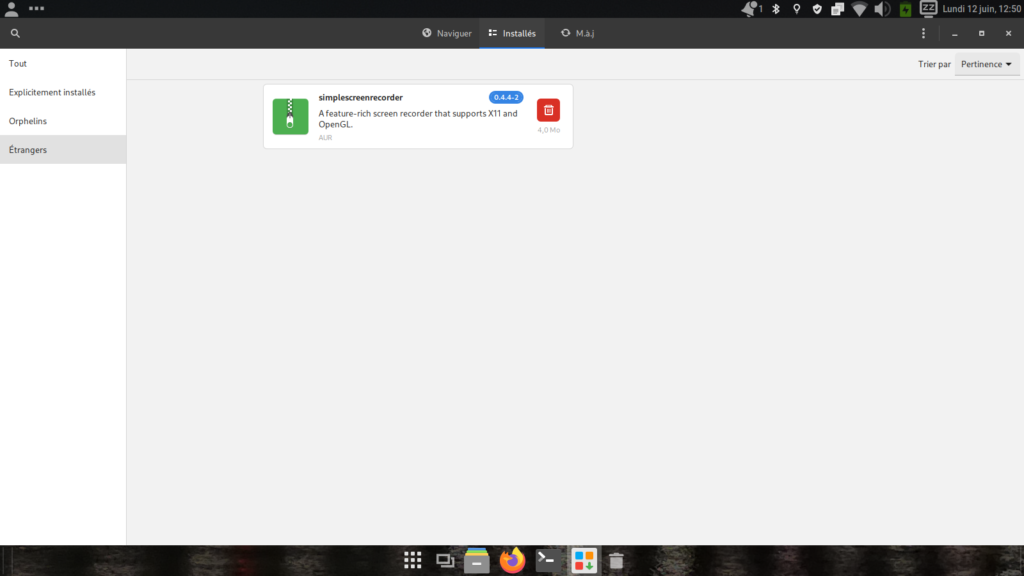Click the 0.4.4-2 version badge
1024x576 pixels.
point(506,97)
